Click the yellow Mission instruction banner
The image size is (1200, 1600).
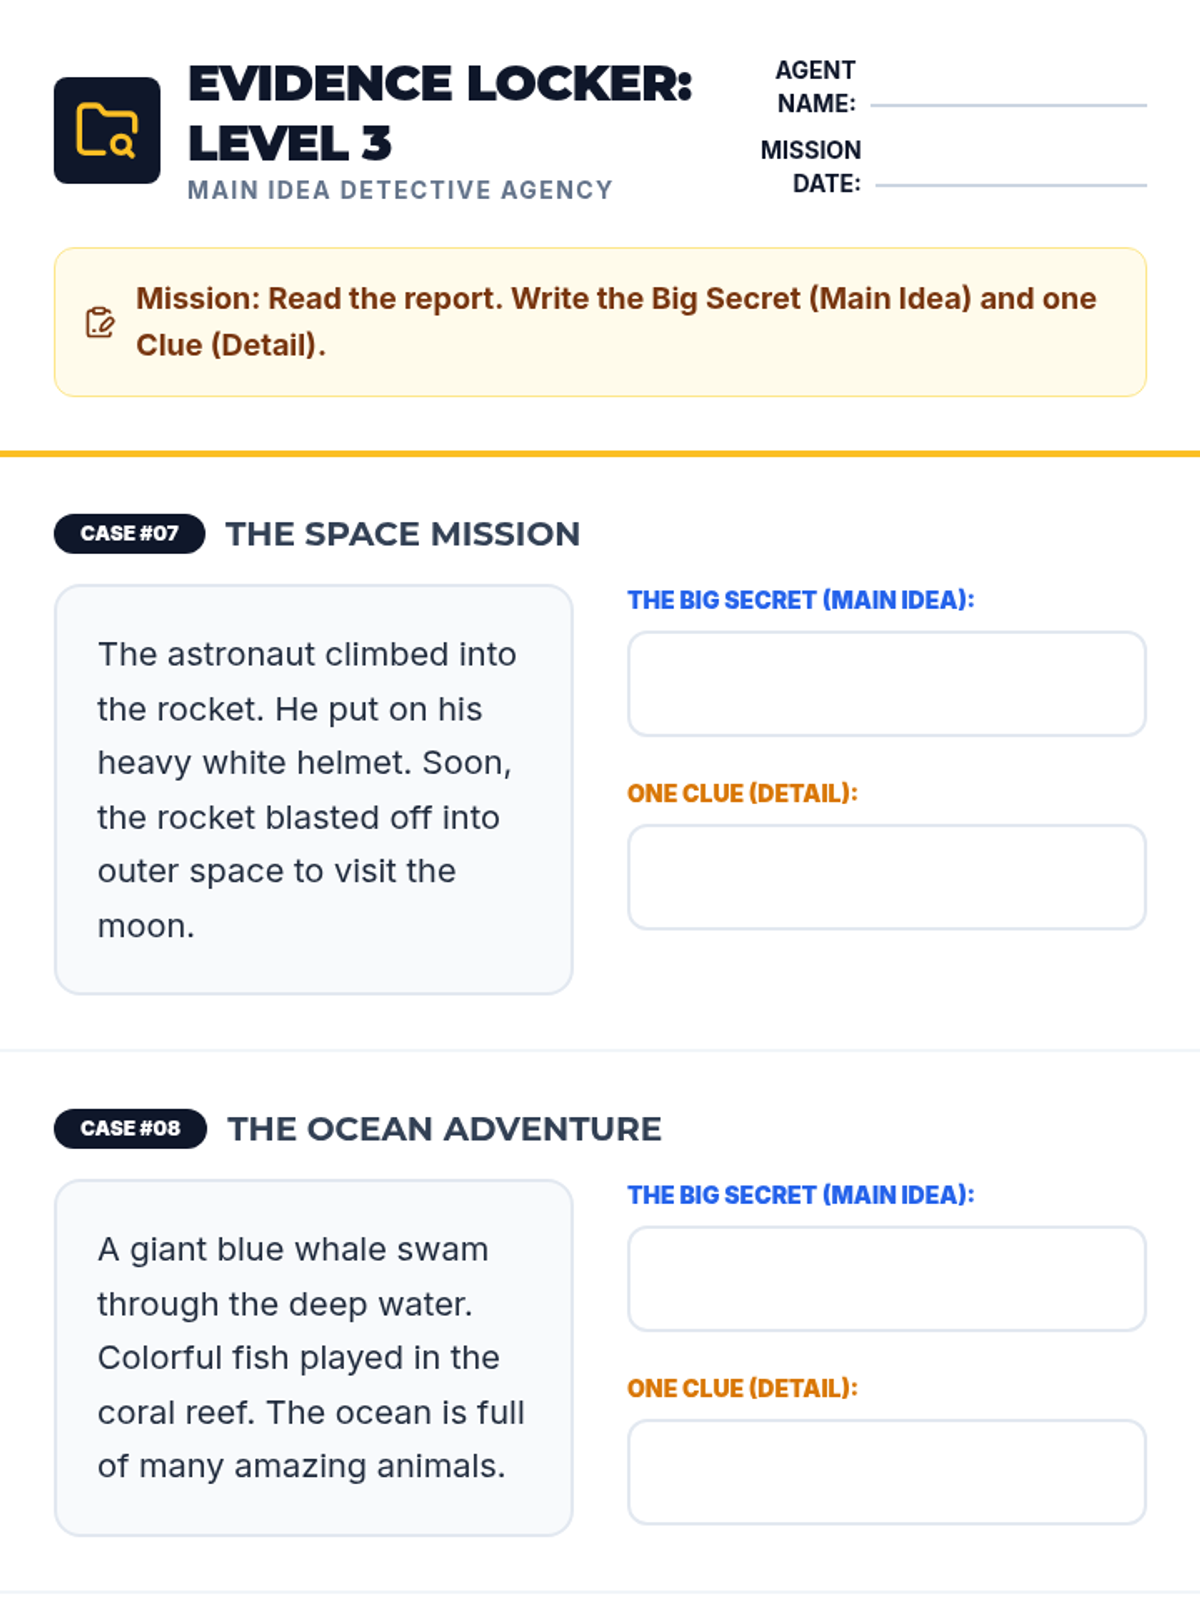(600, 322)
